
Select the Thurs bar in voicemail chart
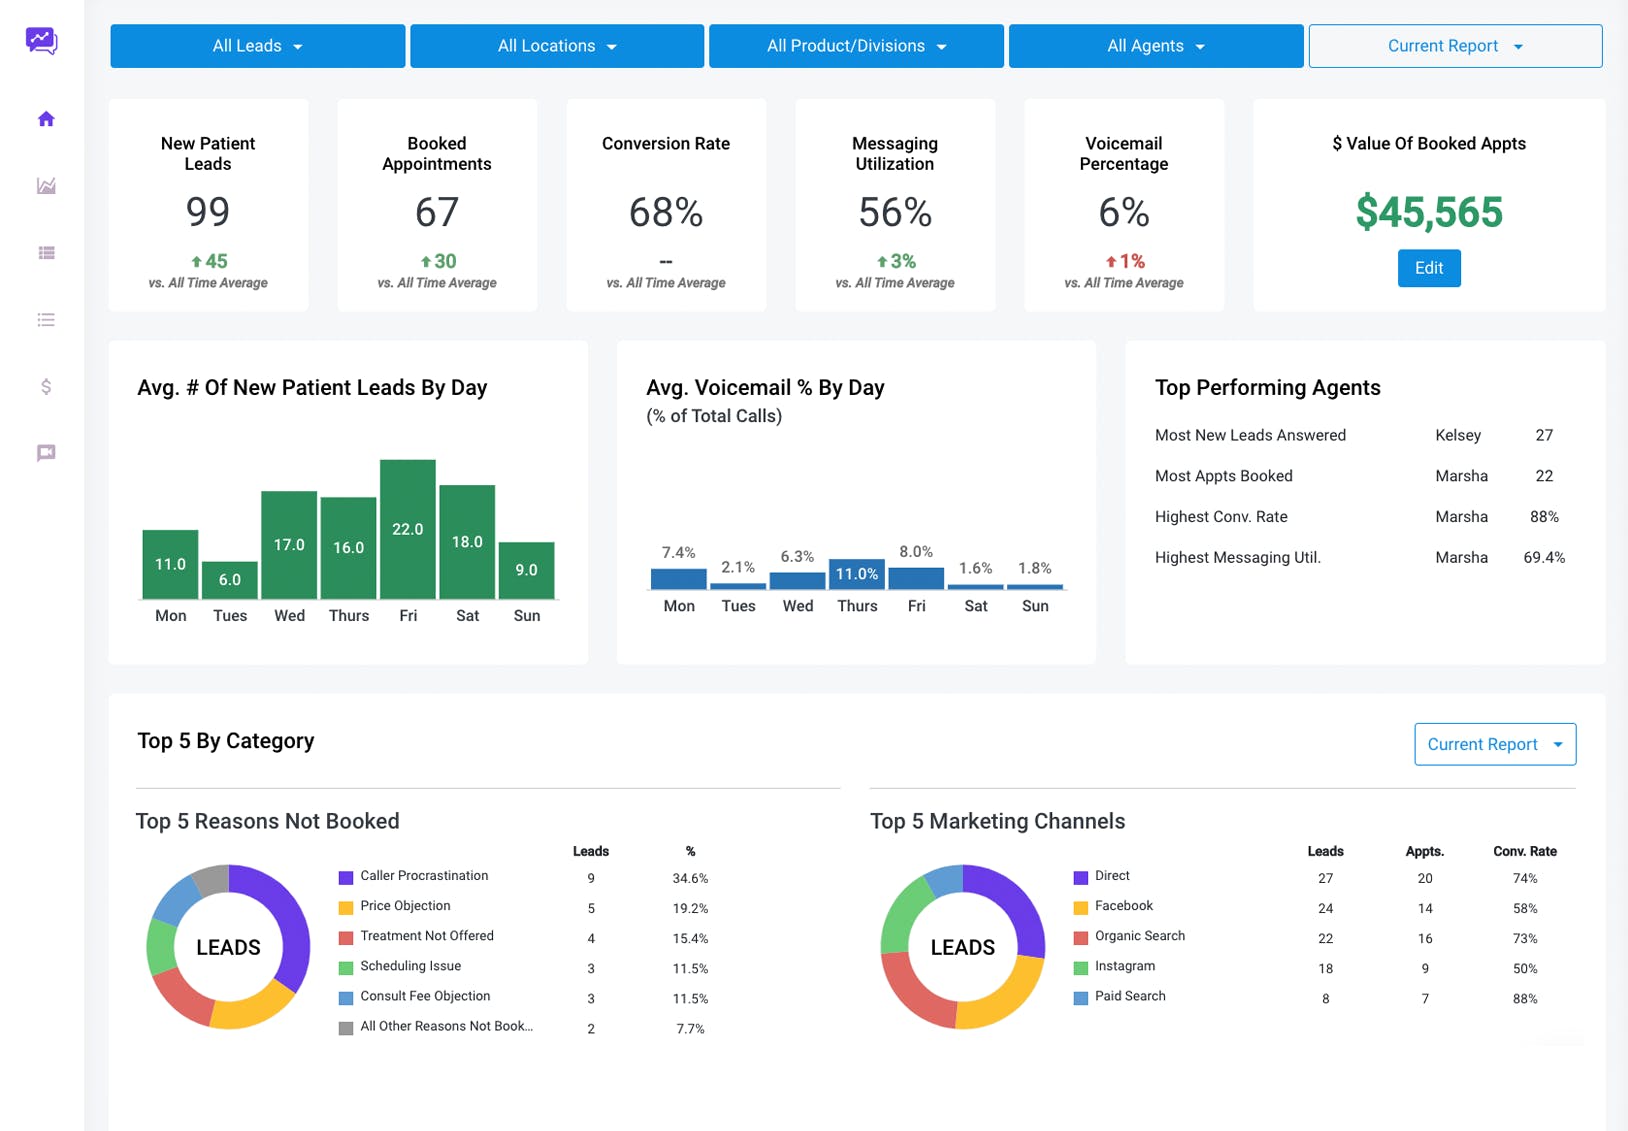point(857,574)
